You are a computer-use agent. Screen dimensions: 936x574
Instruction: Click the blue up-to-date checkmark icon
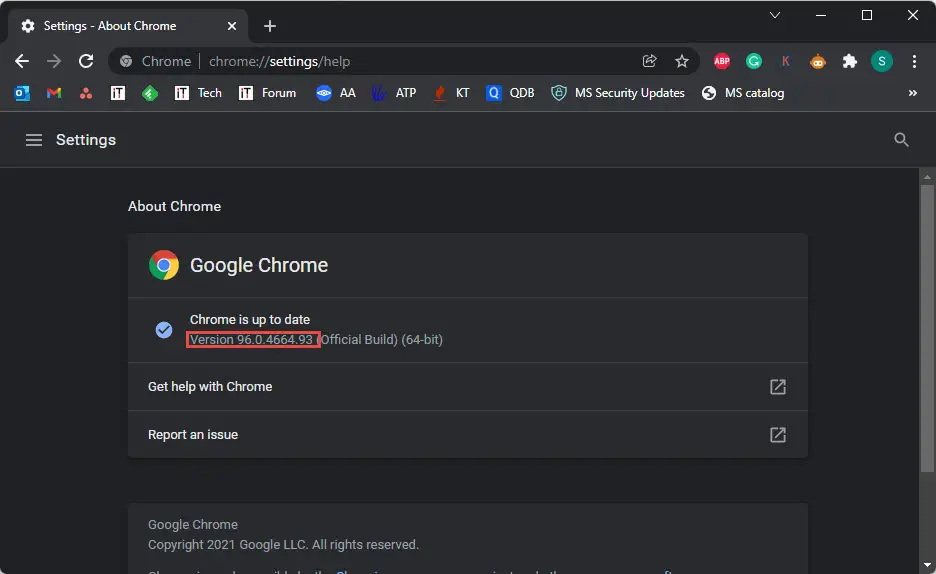click(164, 329)
